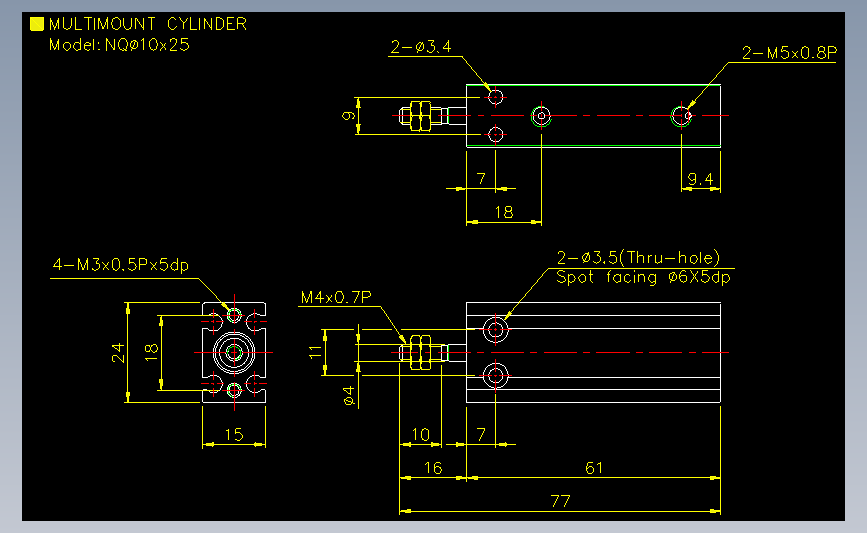Screen dimensions: 867x533
Task: Select the 15 width dimension value
Action: [234, 435]
